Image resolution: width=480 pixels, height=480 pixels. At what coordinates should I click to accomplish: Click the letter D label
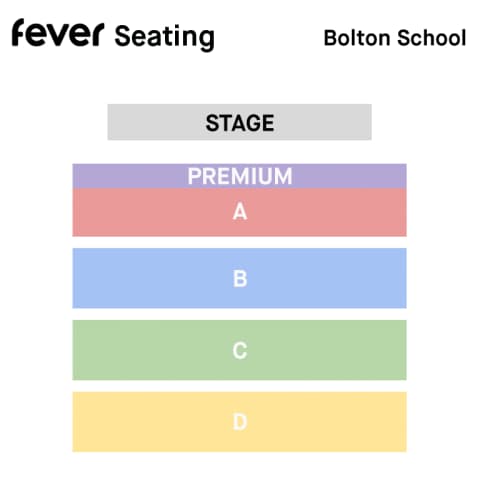pos(240,422)
